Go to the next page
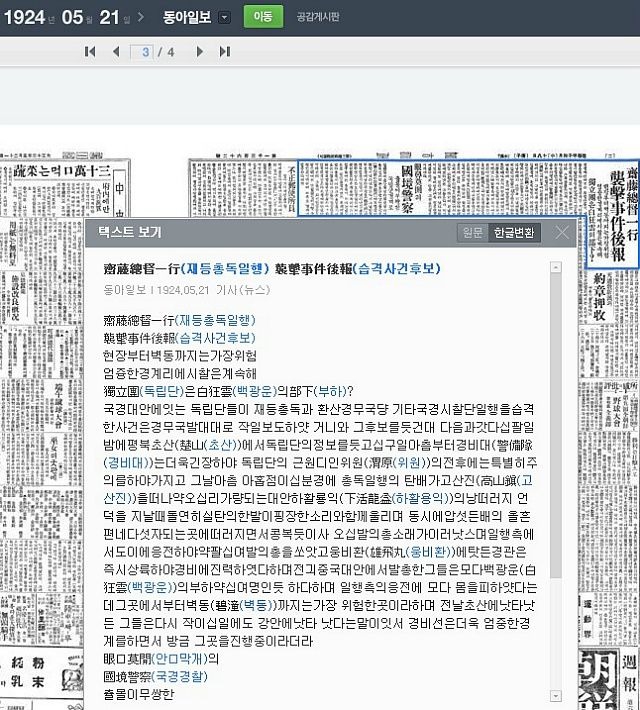This screenshot has width=640, height=710. [x=199, y=52]
